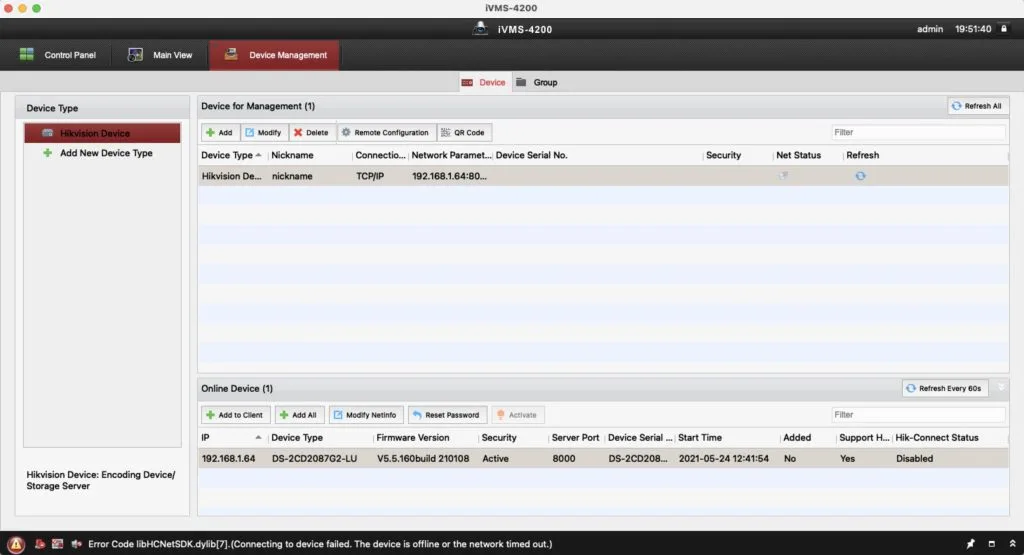Click the refresh icon in nickname device row
The height and width of the screenshot is (555, 1024).
pyautogui.click(x=860, y=176)
